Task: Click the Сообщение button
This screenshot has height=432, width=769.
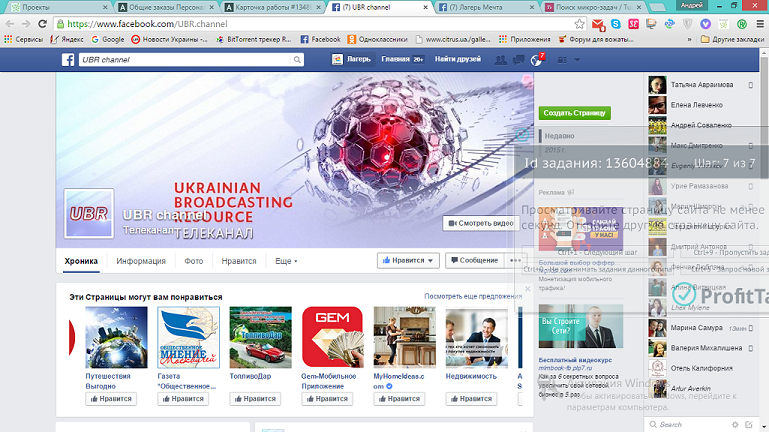Action: [475, 260]
